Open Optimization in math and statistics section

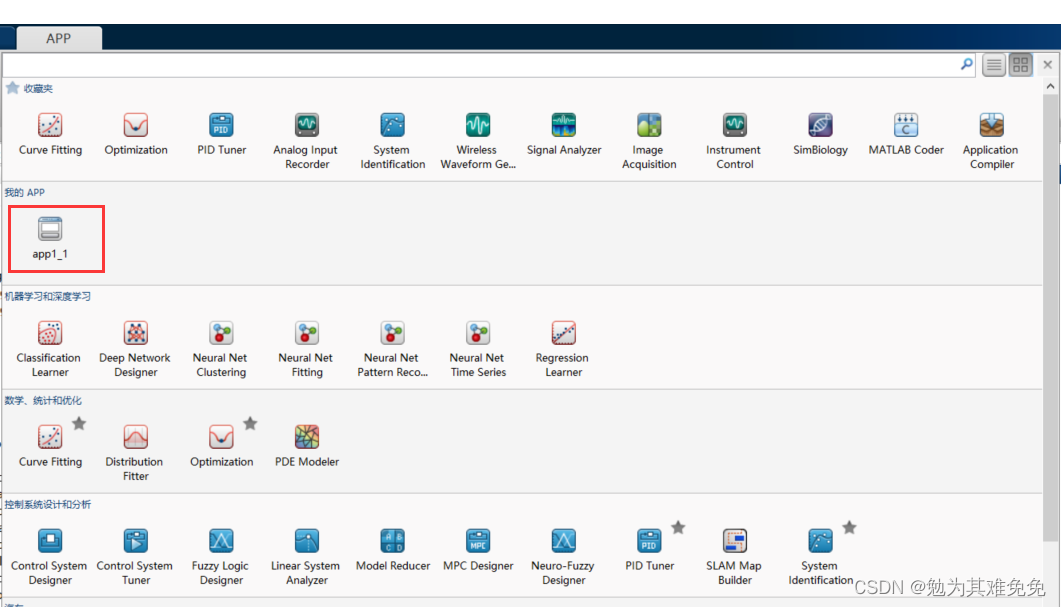point(221,446)
